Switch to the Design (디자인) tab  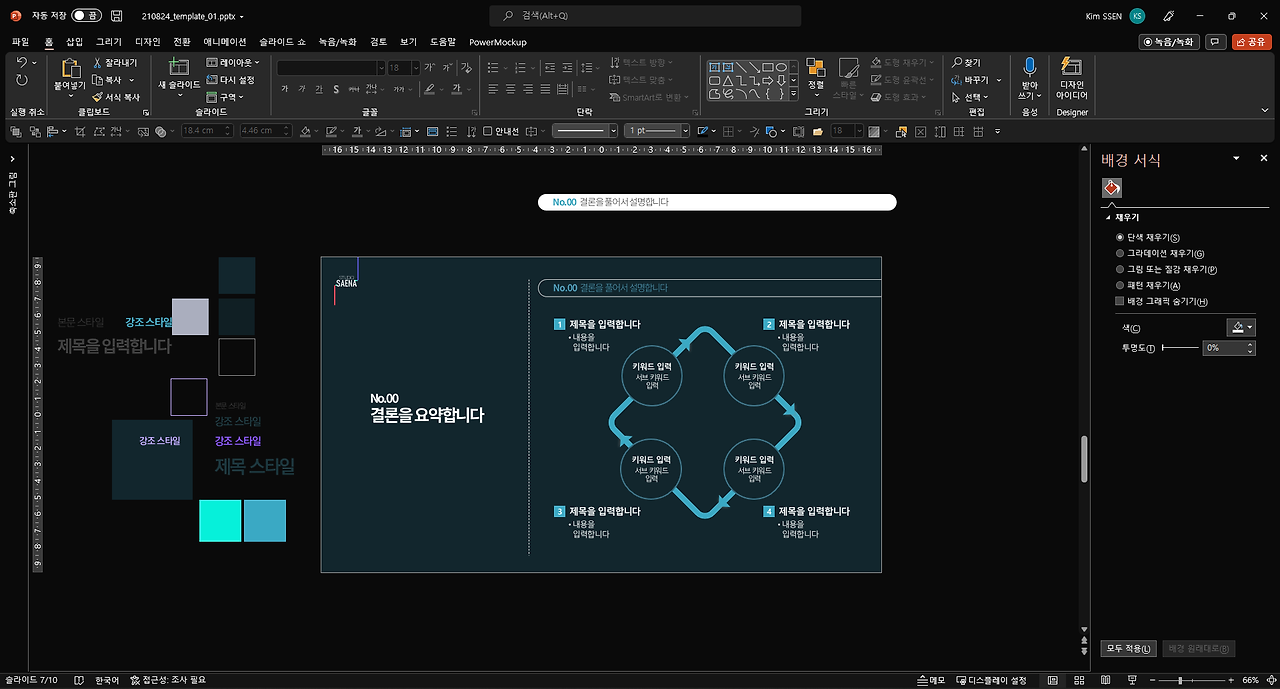[x=148, y=42]
